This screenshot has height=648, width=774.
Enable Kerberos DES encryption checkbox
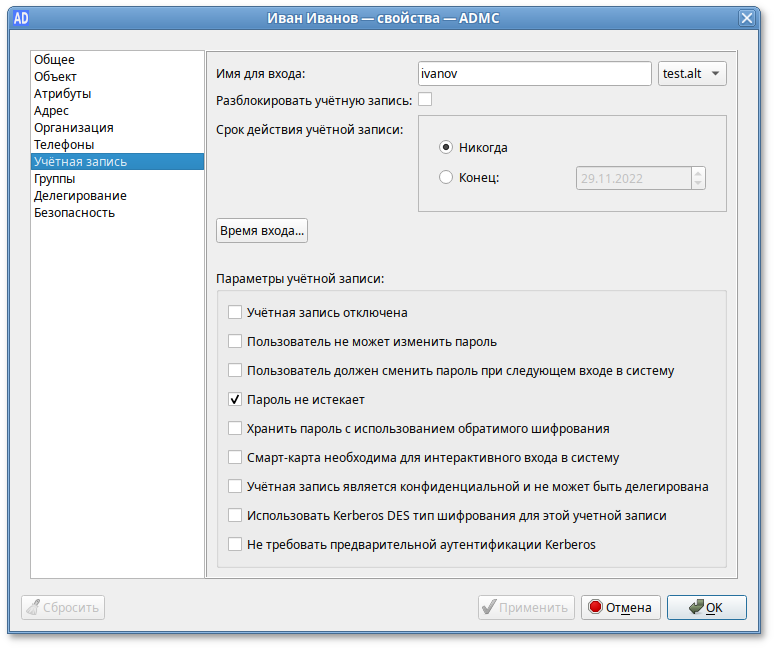[235, 516]
